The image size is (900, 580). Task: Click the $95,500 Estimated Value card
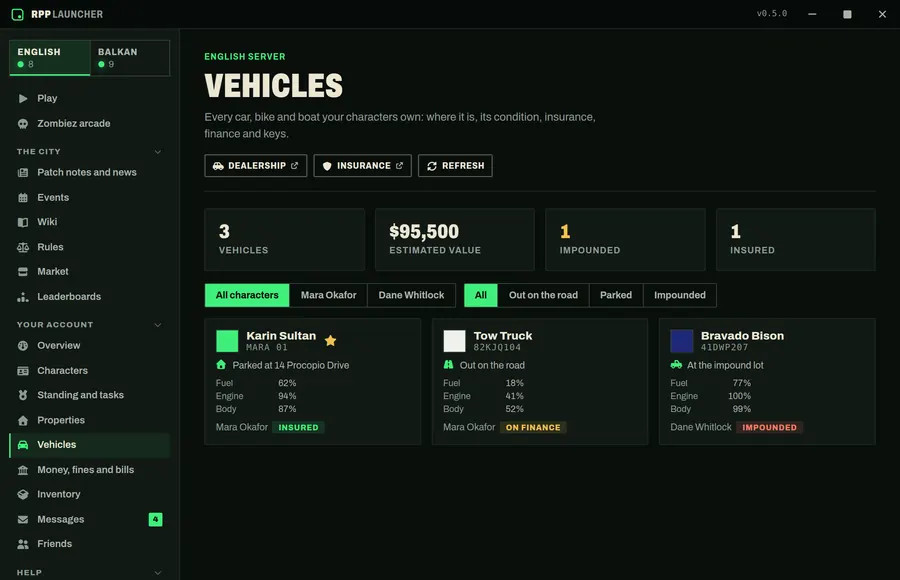tap(455, 239)
